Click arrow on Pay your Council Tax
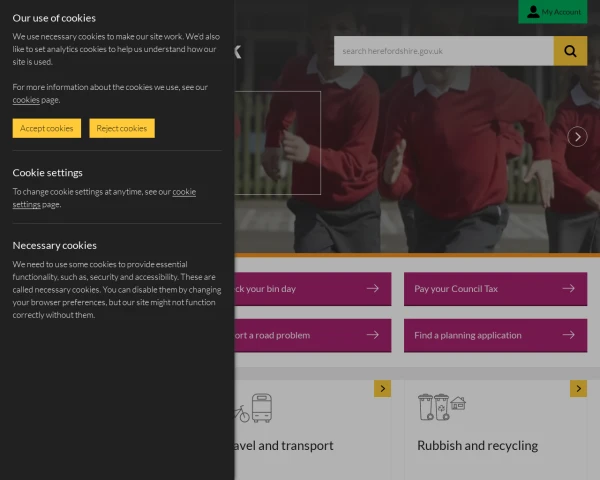This screenshot has height=480, width=600. click(x=569, y=288)
